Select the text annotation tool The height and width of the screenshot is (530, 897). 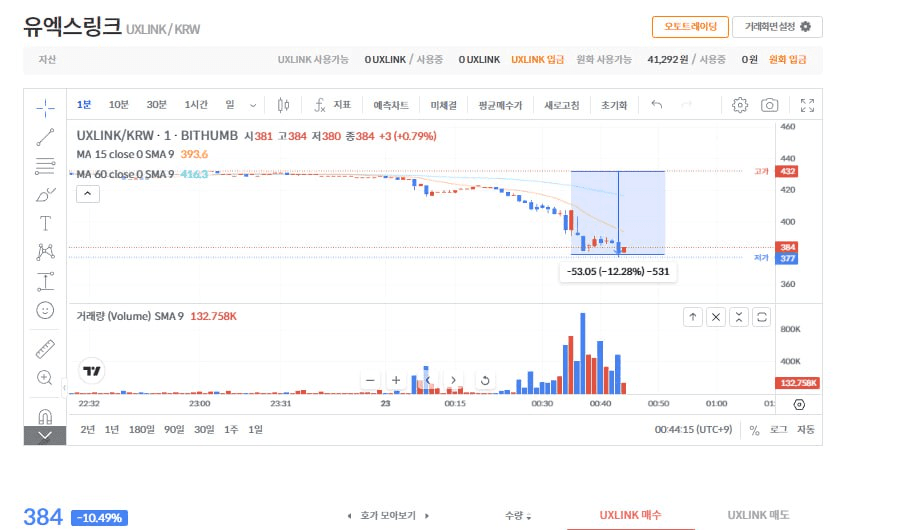(x=45, y=223)
